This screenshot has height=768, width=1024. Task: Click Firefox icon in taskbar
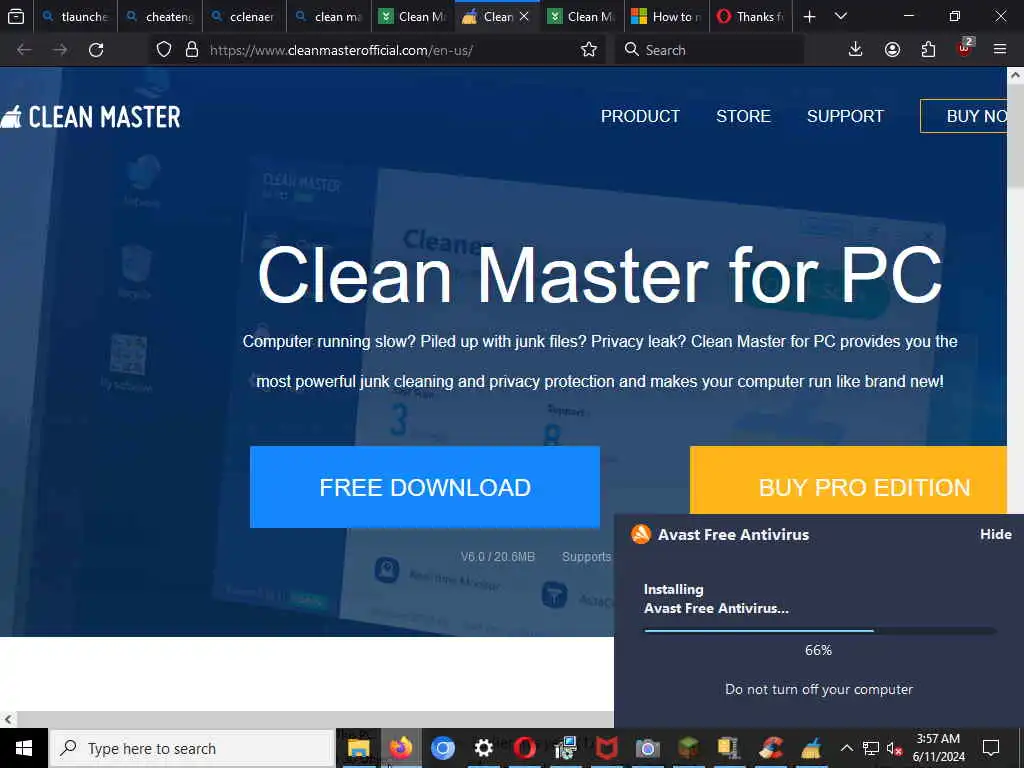coord(401,748)
